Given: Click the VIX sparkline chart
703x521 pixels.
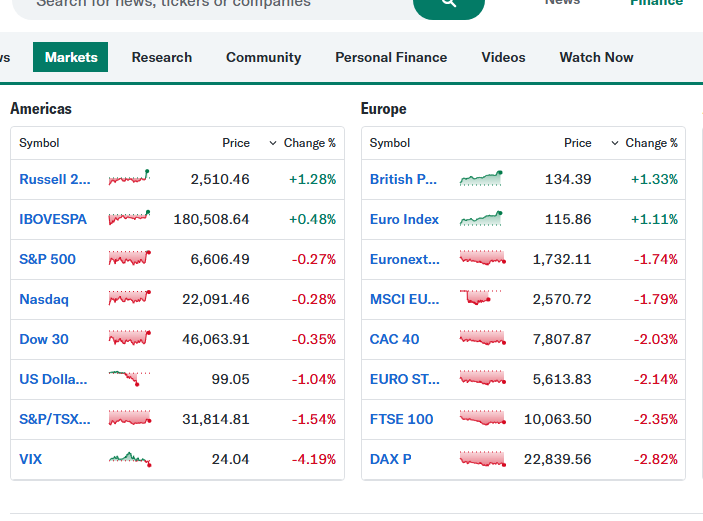Looking at the screenshot, I should (x=130, y=459).
